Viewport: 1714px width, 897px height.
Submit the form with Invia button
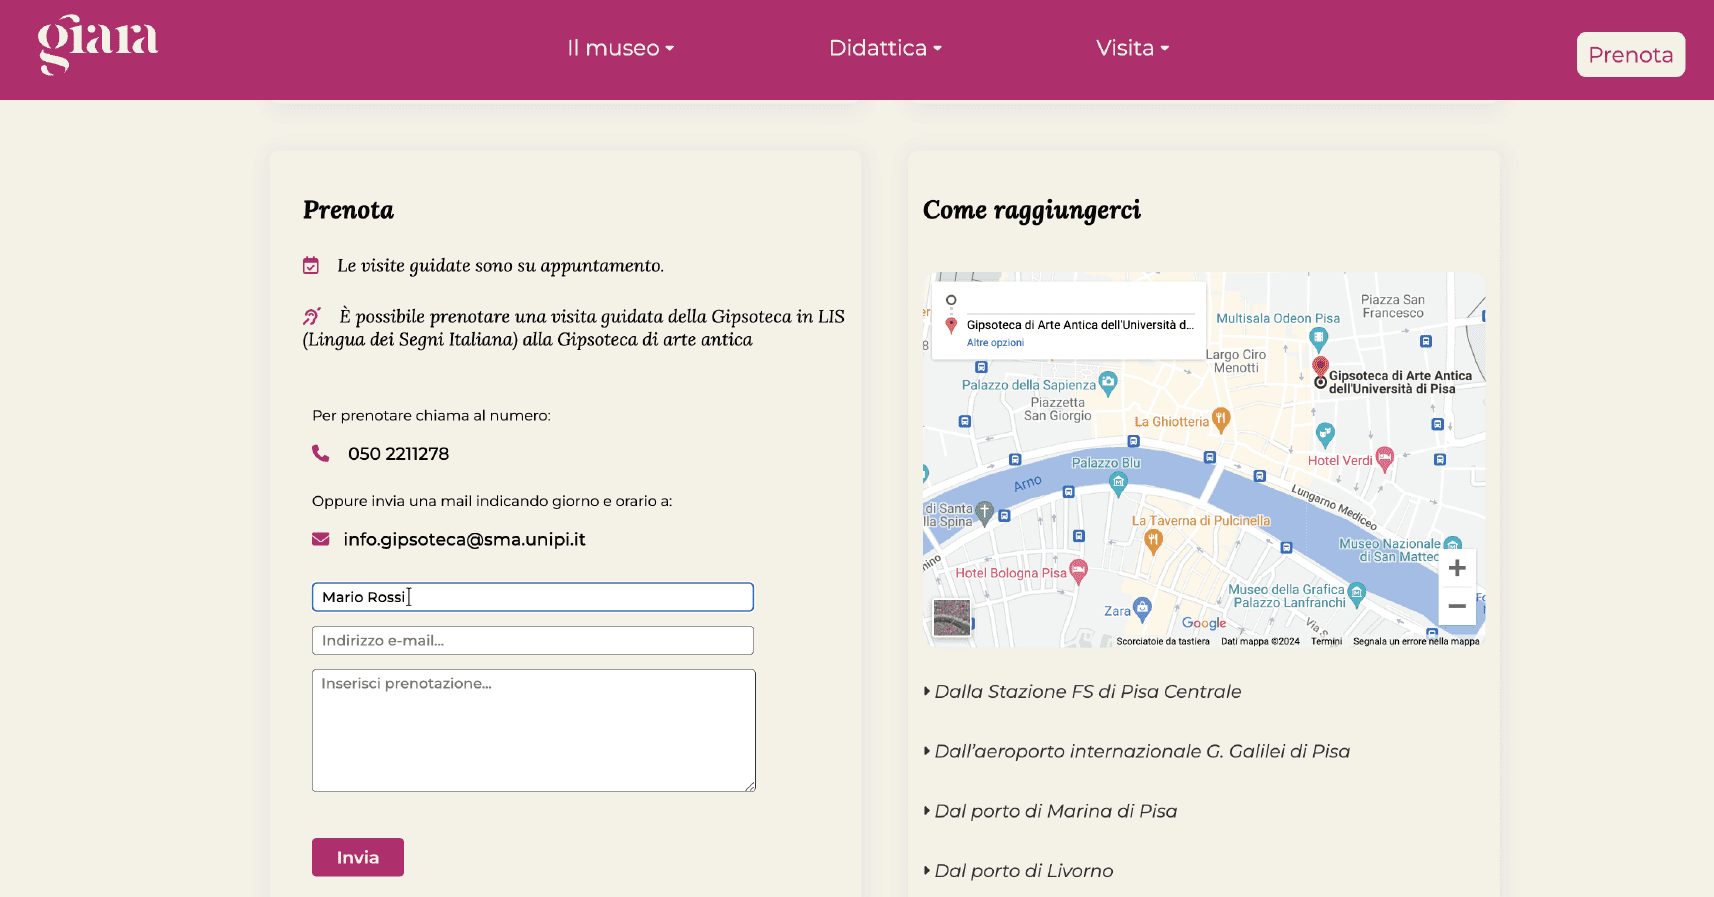pos(358,857)
